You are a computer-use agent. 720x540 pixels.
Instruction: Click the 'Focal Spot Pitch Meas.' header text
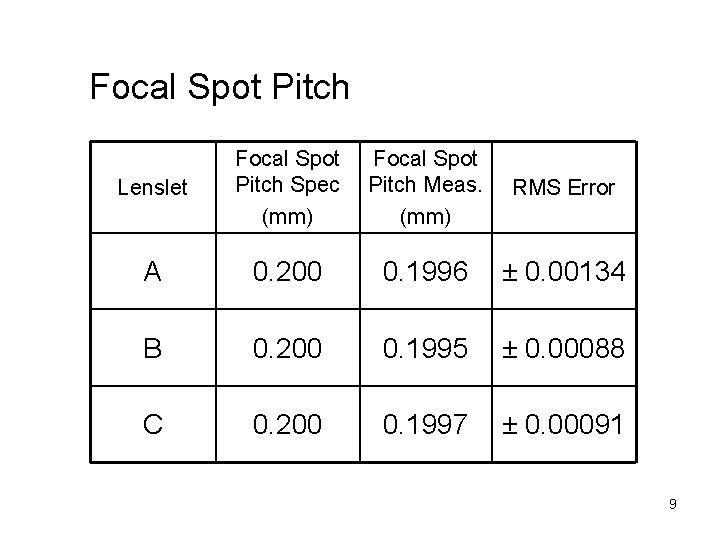coord(425,172)
